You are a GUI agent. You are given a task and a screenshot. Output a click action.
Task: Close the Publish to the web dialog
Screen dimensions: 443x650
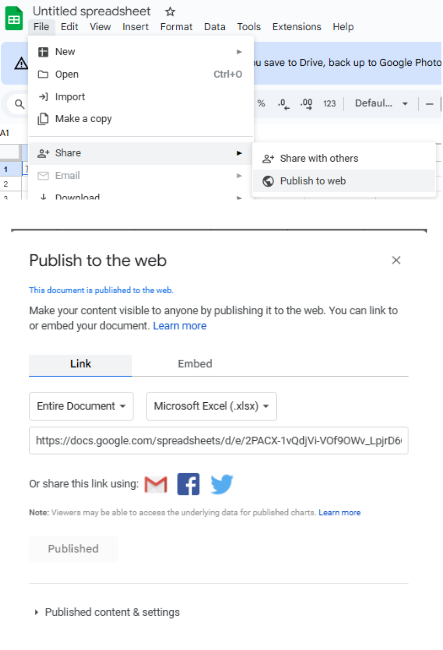point(396,260)
